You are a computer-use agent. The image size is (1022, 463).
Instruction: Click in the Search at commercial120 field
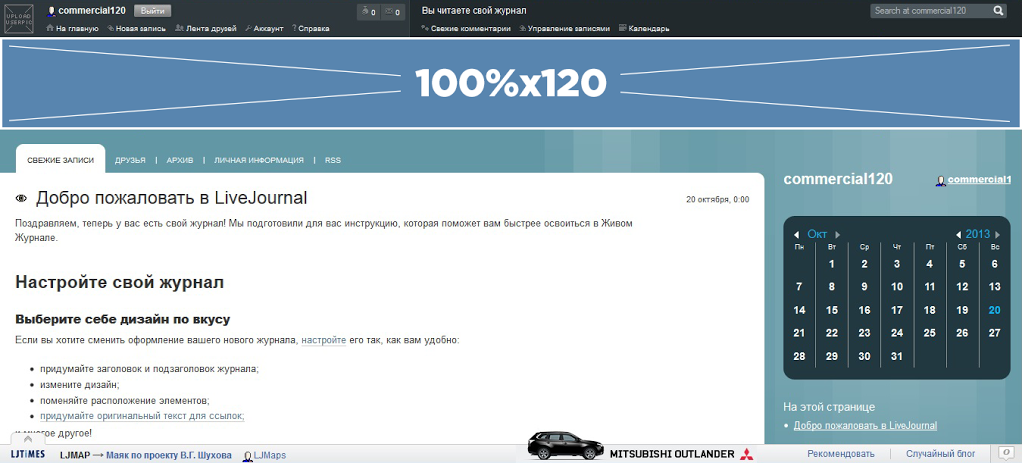928,11
